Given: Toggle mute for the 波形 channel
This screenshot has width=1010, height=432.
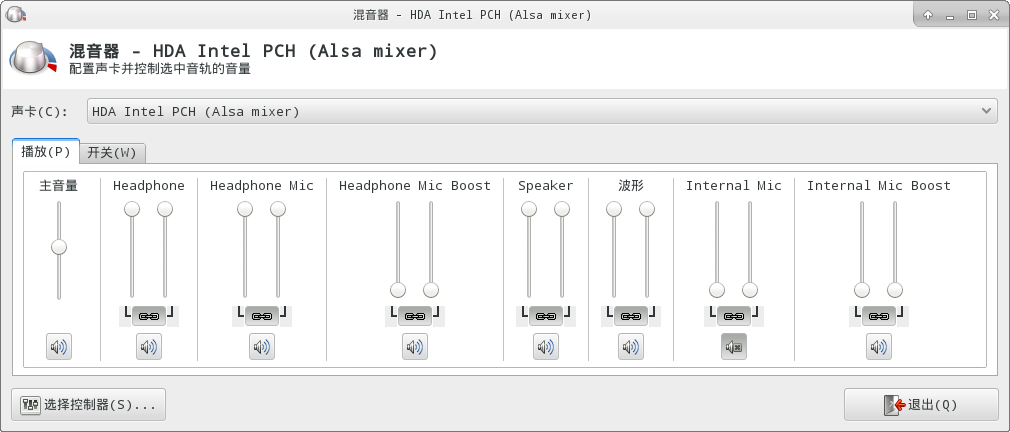Looking at the screenshot, I should point(631,347).
